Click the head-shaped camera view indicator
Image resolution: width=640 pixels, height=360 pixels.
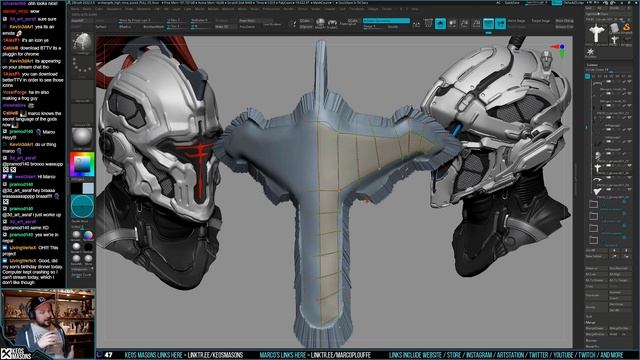tap(547, 60)
